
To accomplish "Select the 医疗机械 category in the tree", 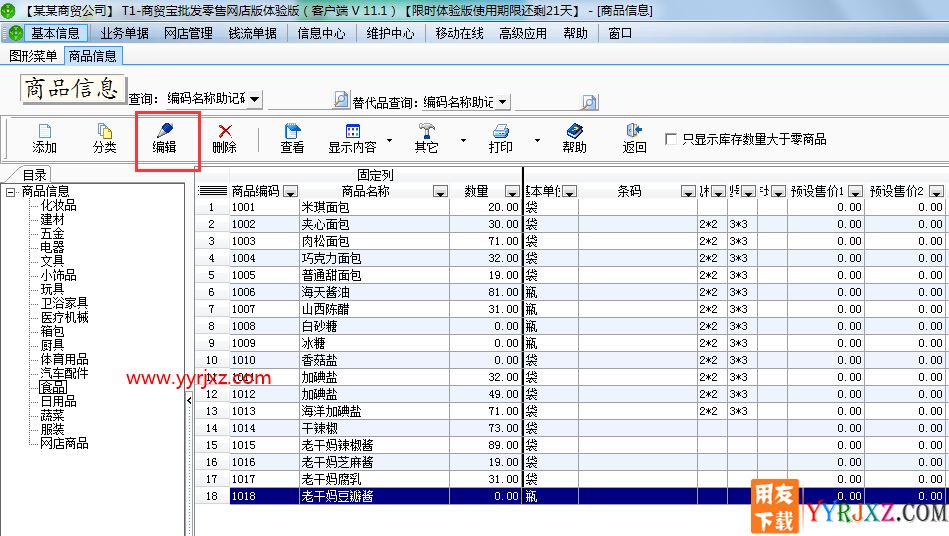I will [x=64, y=318].
